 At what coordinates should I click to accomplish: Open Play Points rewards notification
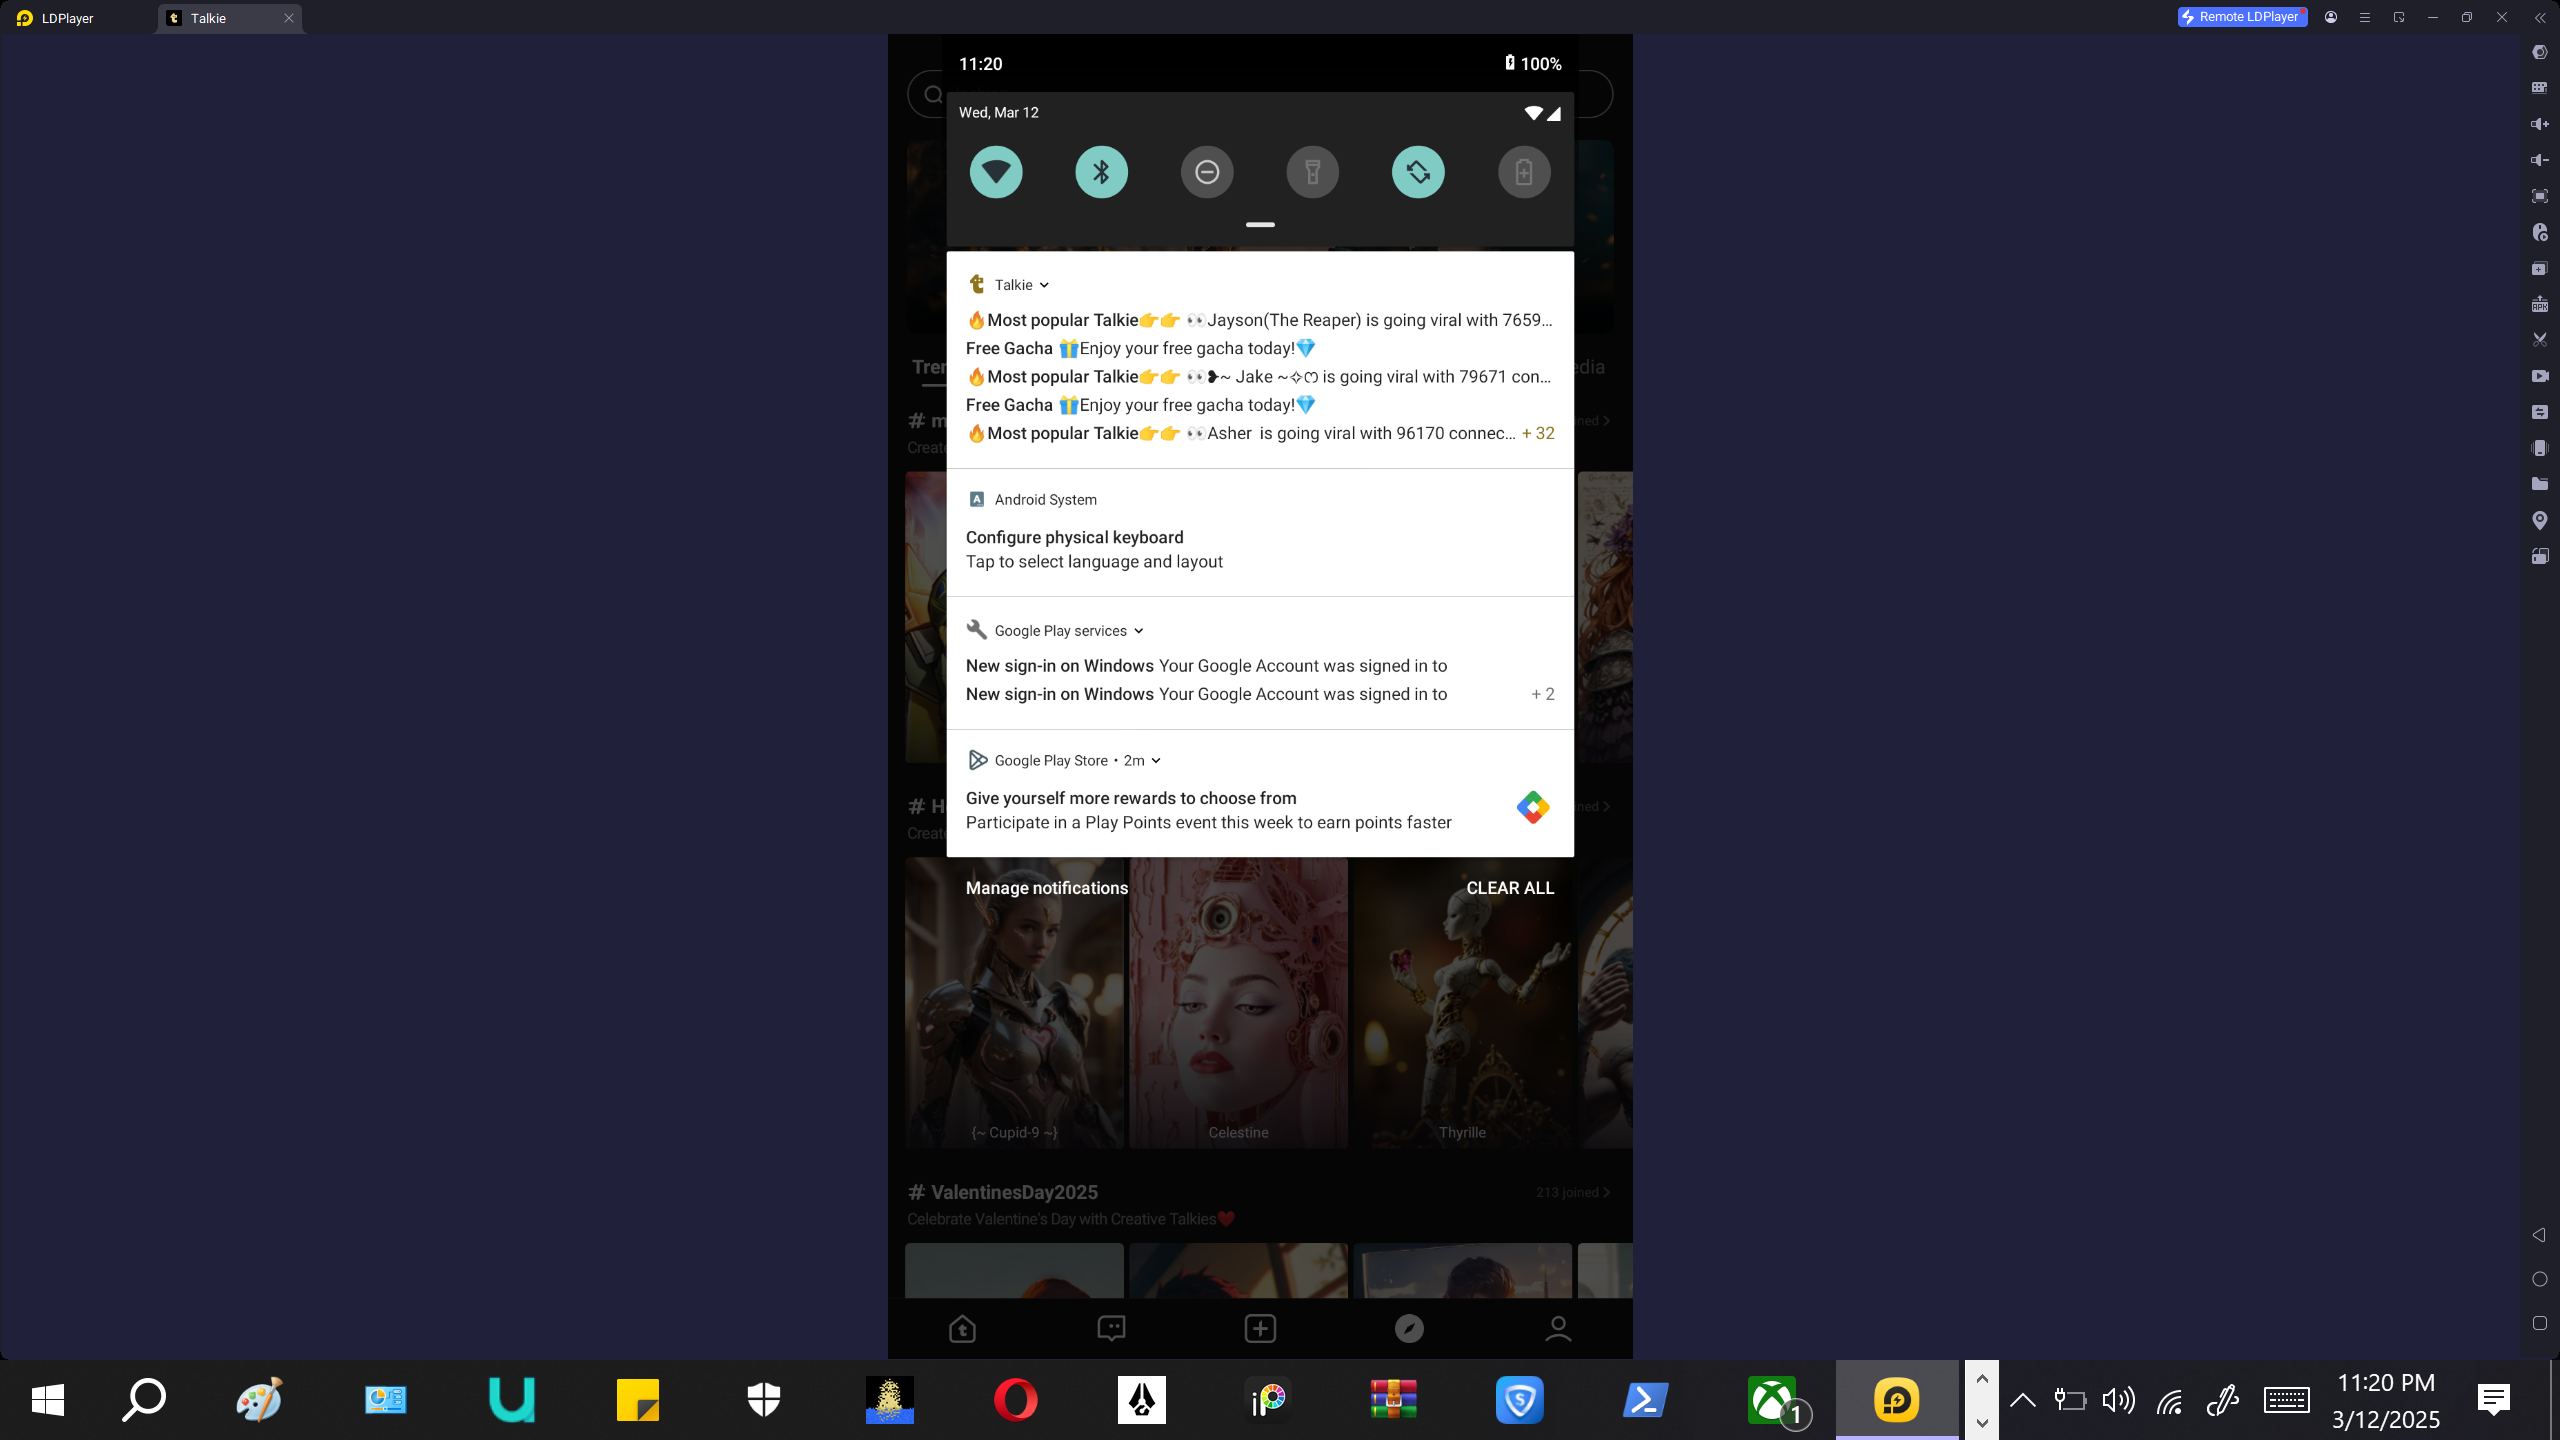(1260, 794)
